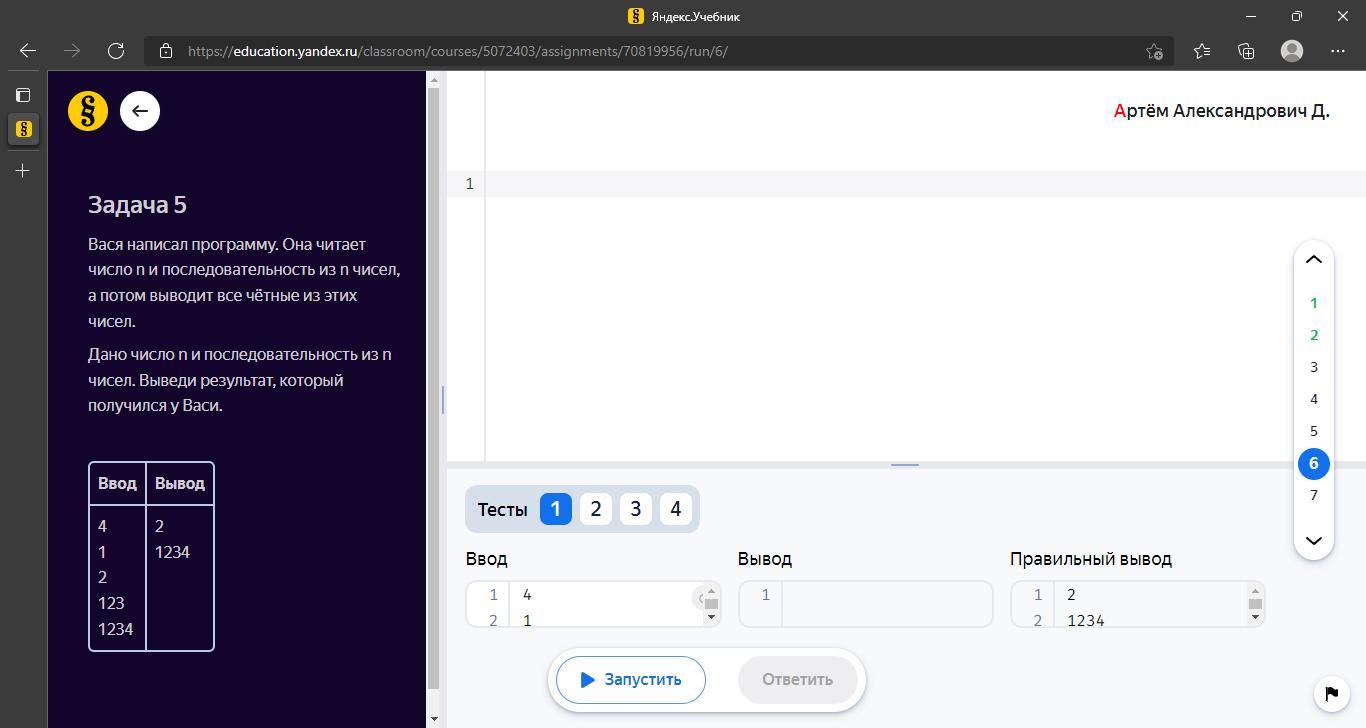Viewport: 1366px width, 728px height.
Task: Switch to task number 3 in the navigator
Action: (1314, 367)
